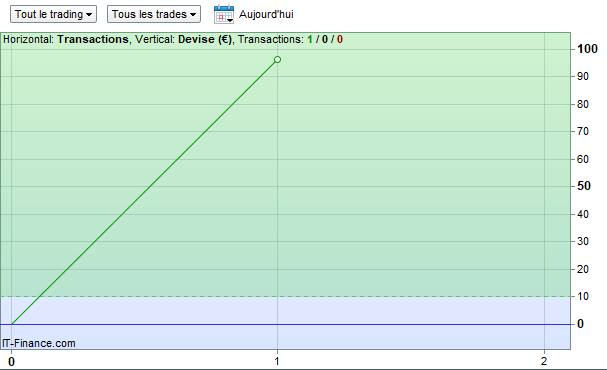Click the '70' value on vertical axis

(x=583, y=132)
